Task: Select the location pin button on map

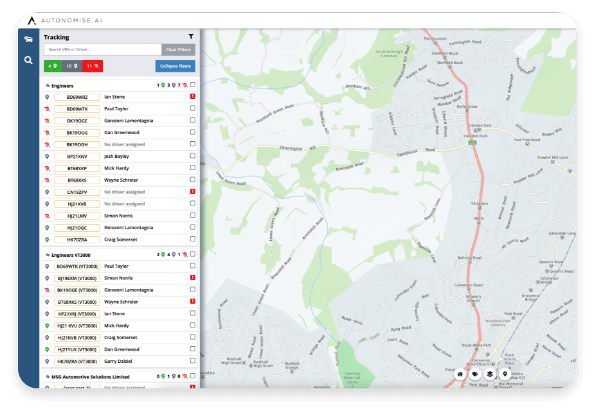Action: pyautogui.click(x=505, y=374)
